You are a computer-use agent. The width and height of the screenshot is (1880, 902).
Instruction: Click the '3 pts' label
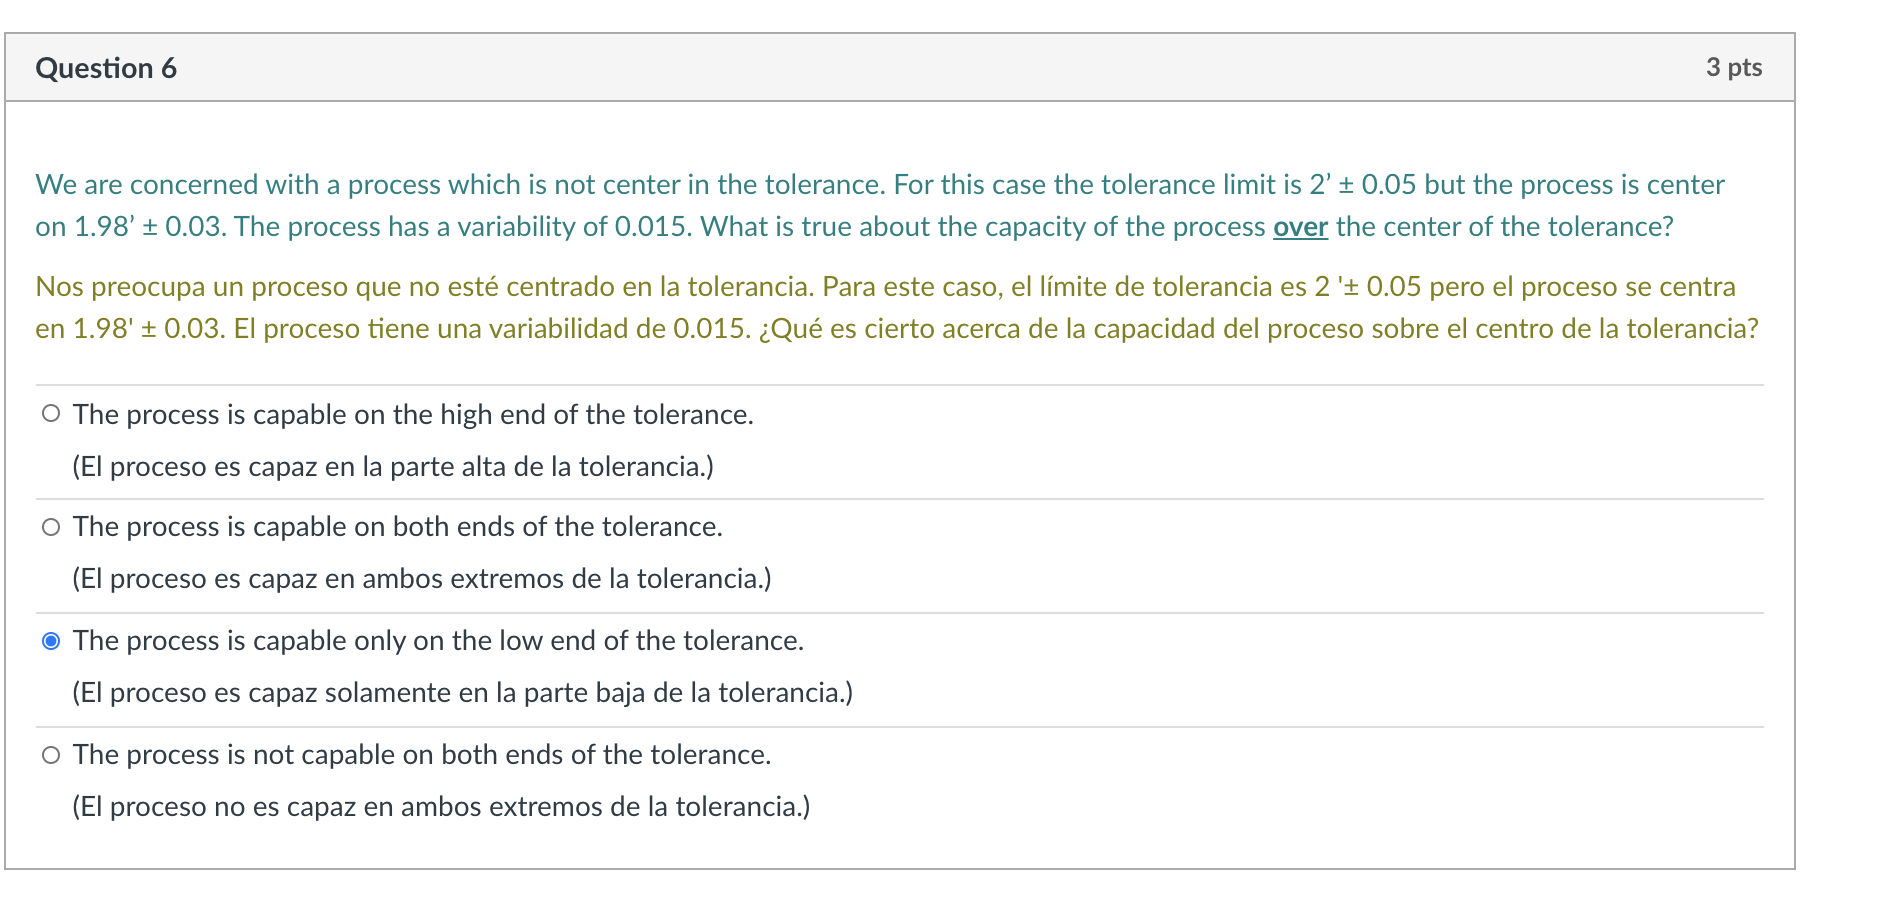(x=1735, y=68)
